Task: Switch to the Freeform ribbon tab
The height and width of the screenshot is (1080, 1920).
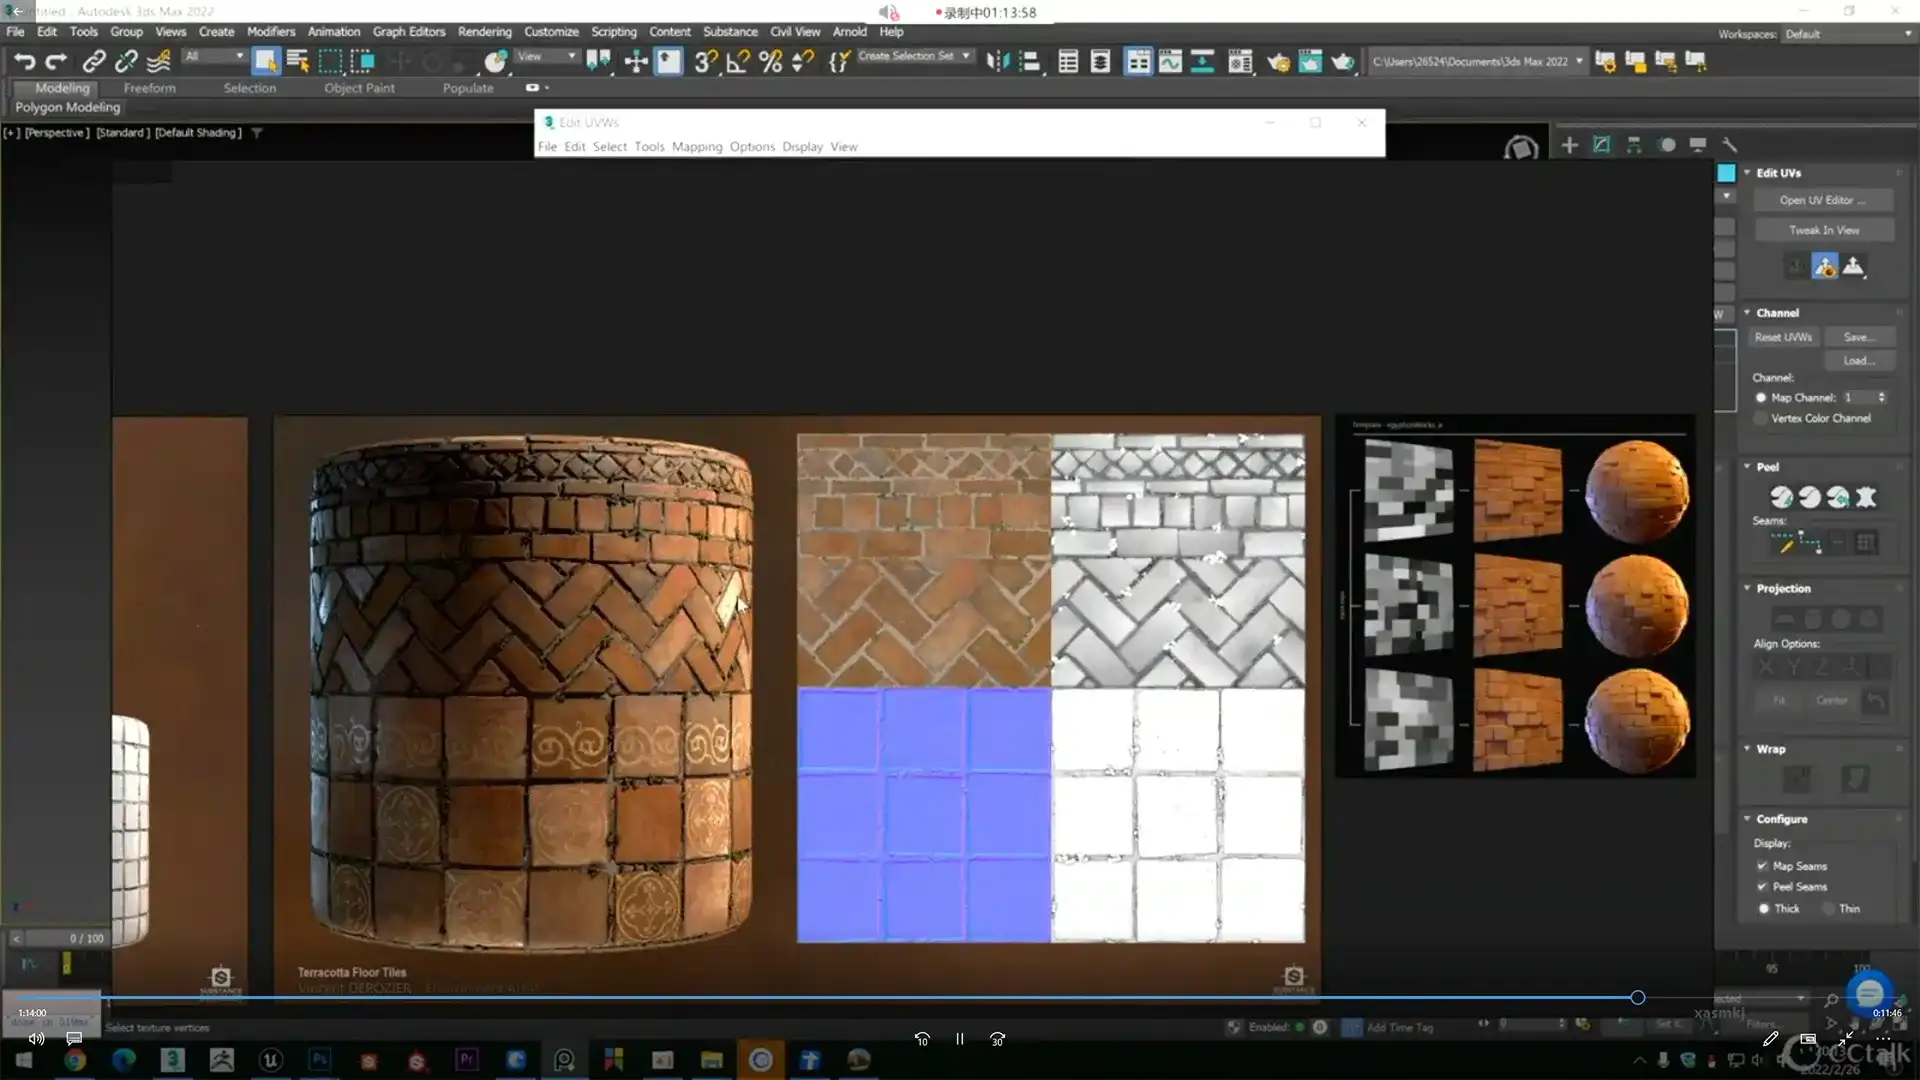Action: 149,88
